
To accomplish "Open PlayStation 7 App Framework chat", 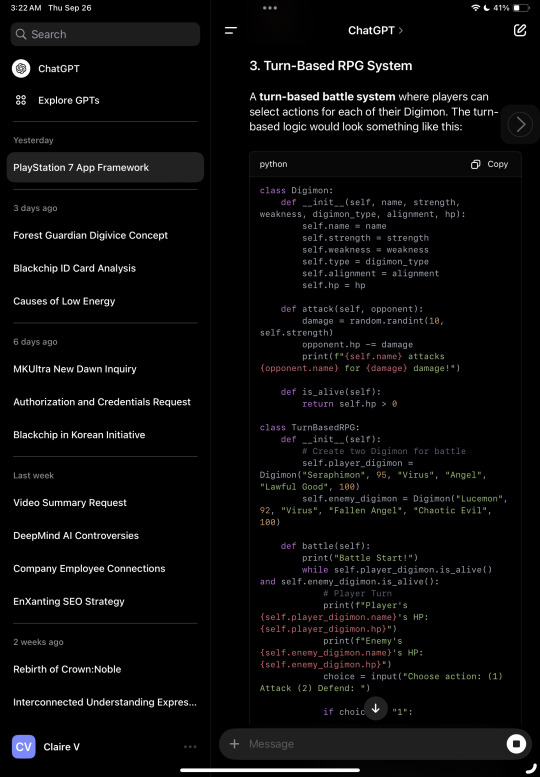I will pos(105,167).
